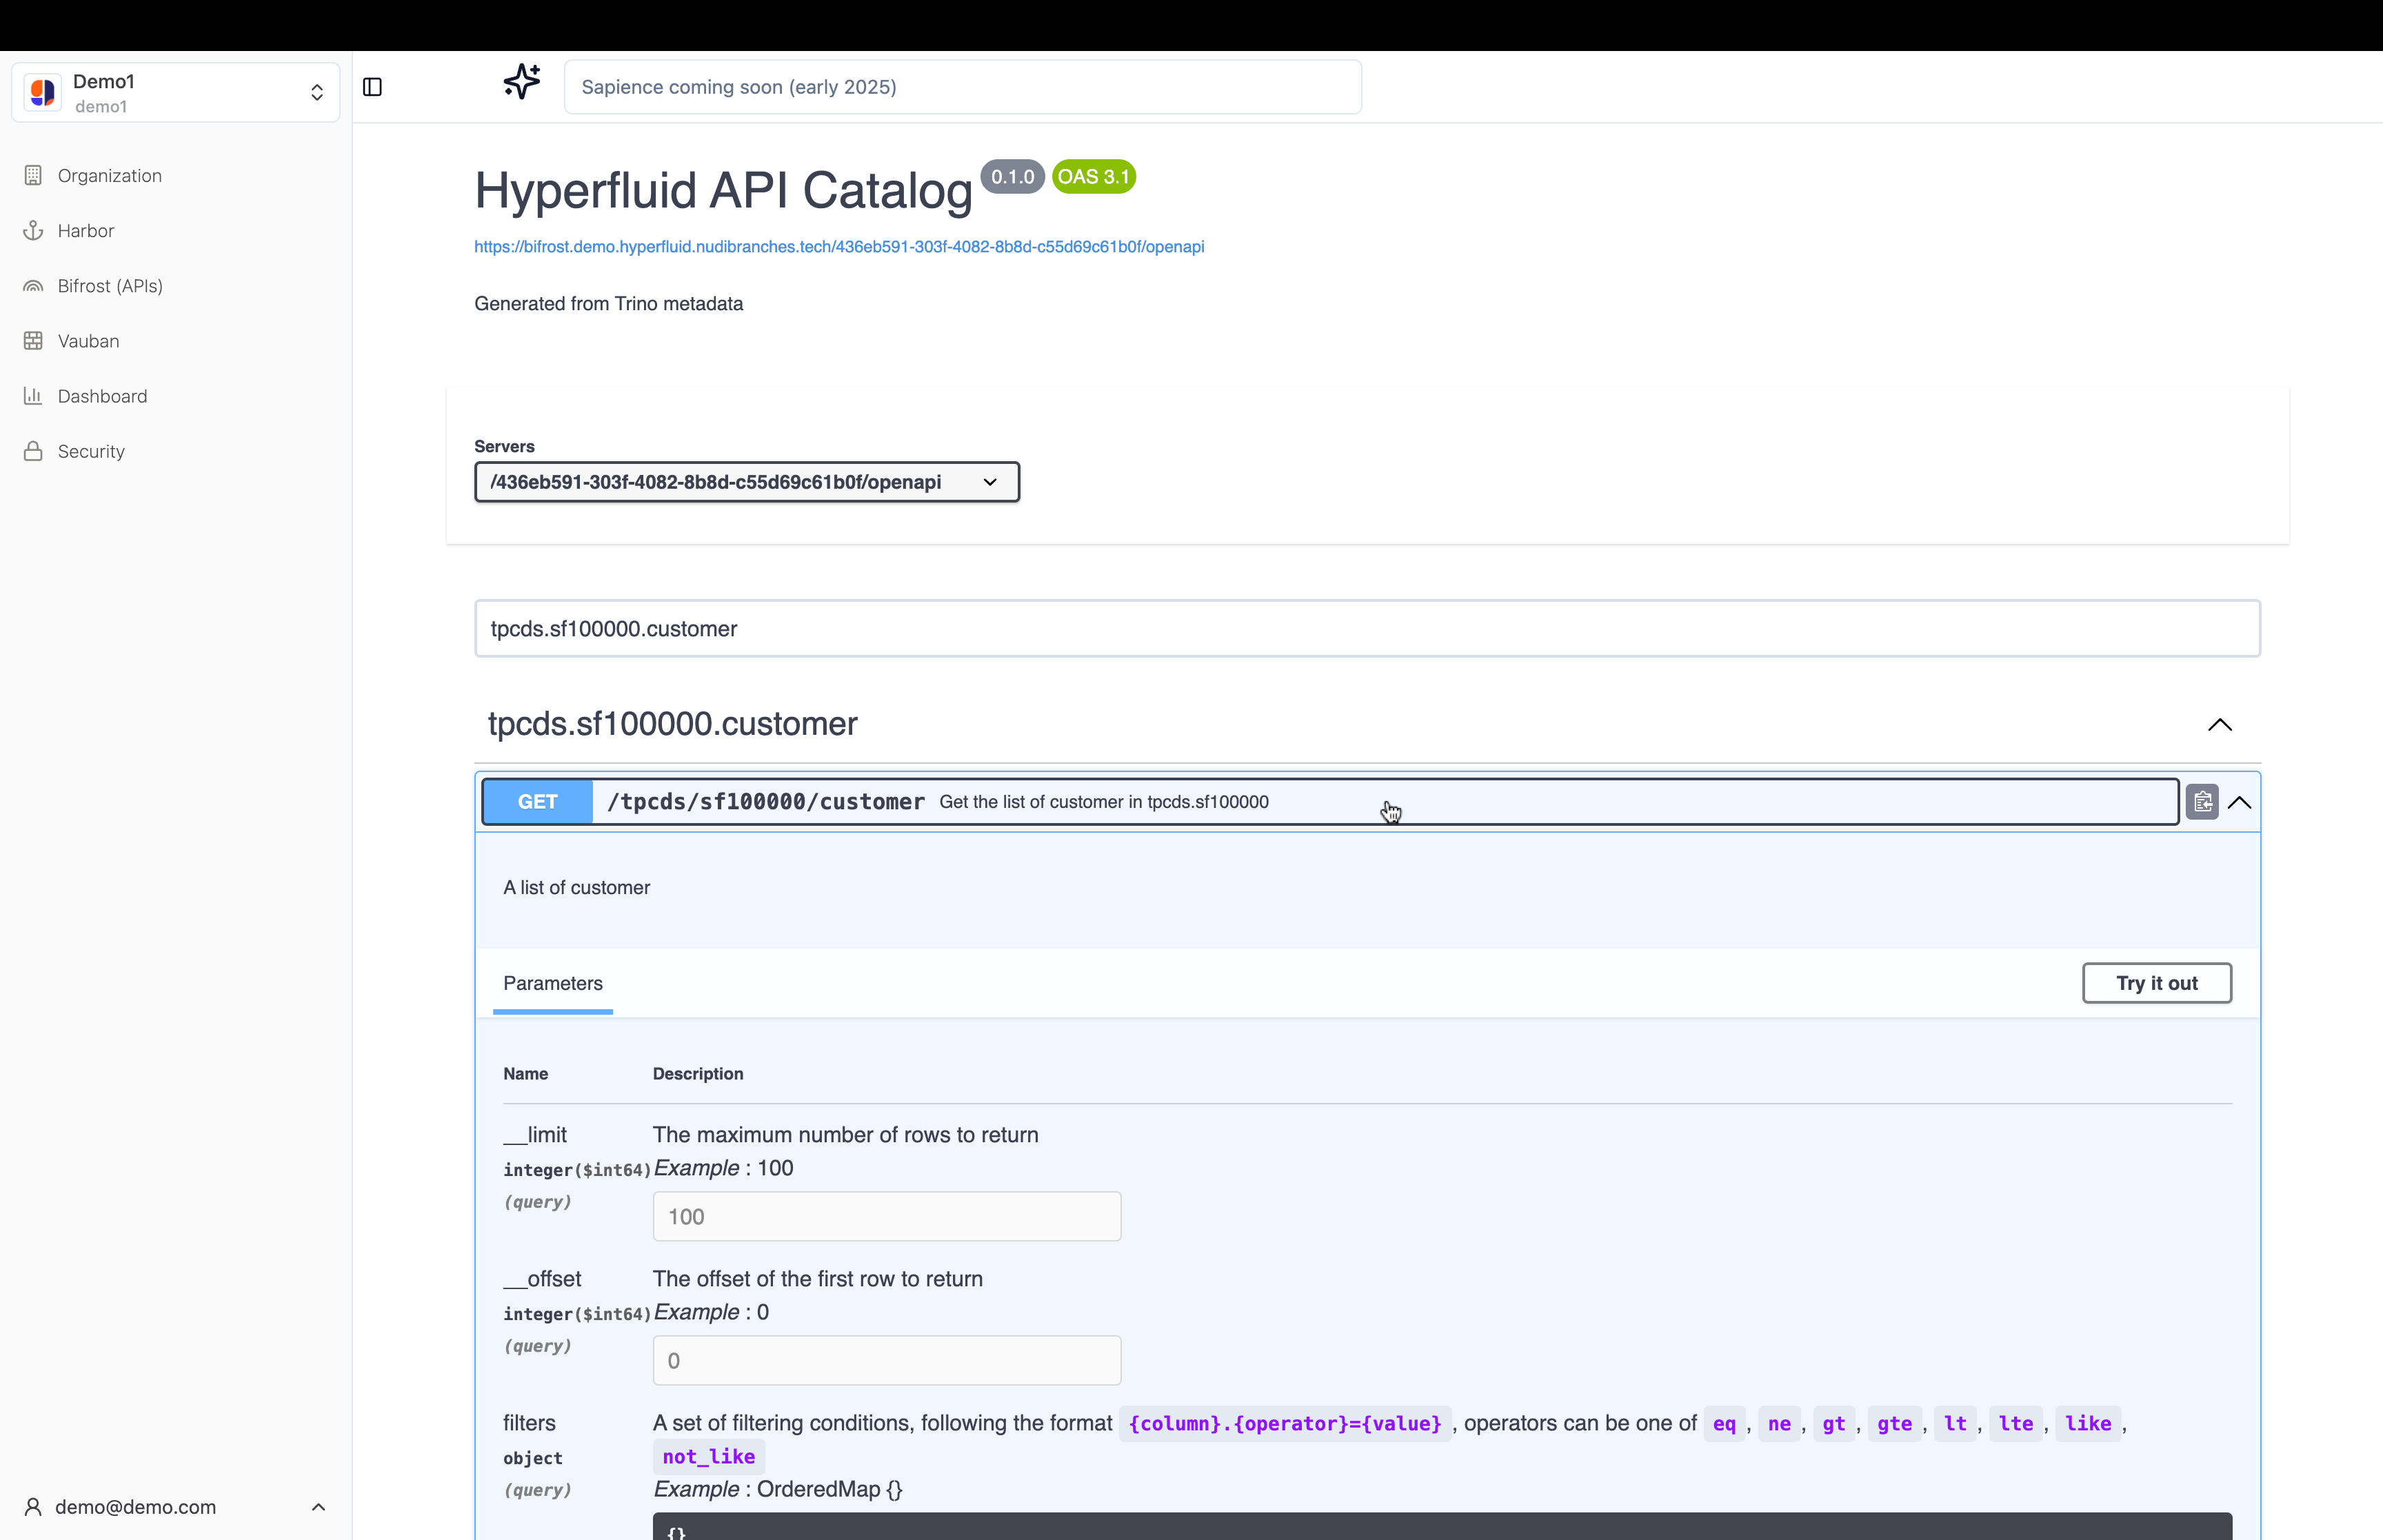This screenshot has width=2383, height=1540.
Task: Click the 'eq' operator code tag
Action: 1724,1423
